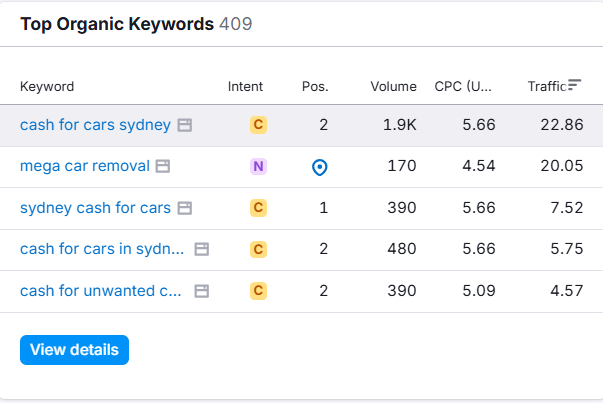Open sydney cash for cars keyword link
This screenshot has height=403, width=603.
pos(95,208)
